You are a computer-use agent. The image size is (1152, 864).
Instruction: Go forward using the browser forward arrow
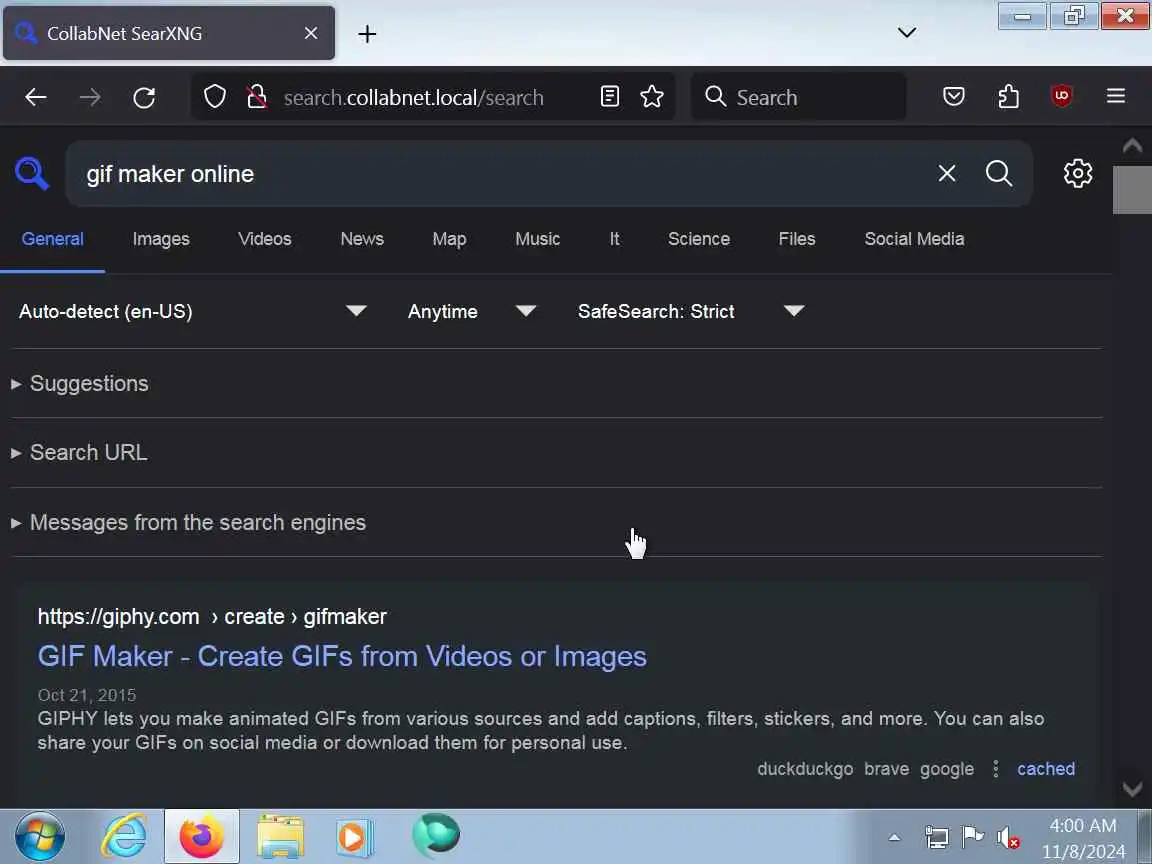pyautogui.click(x=90, y=97)
